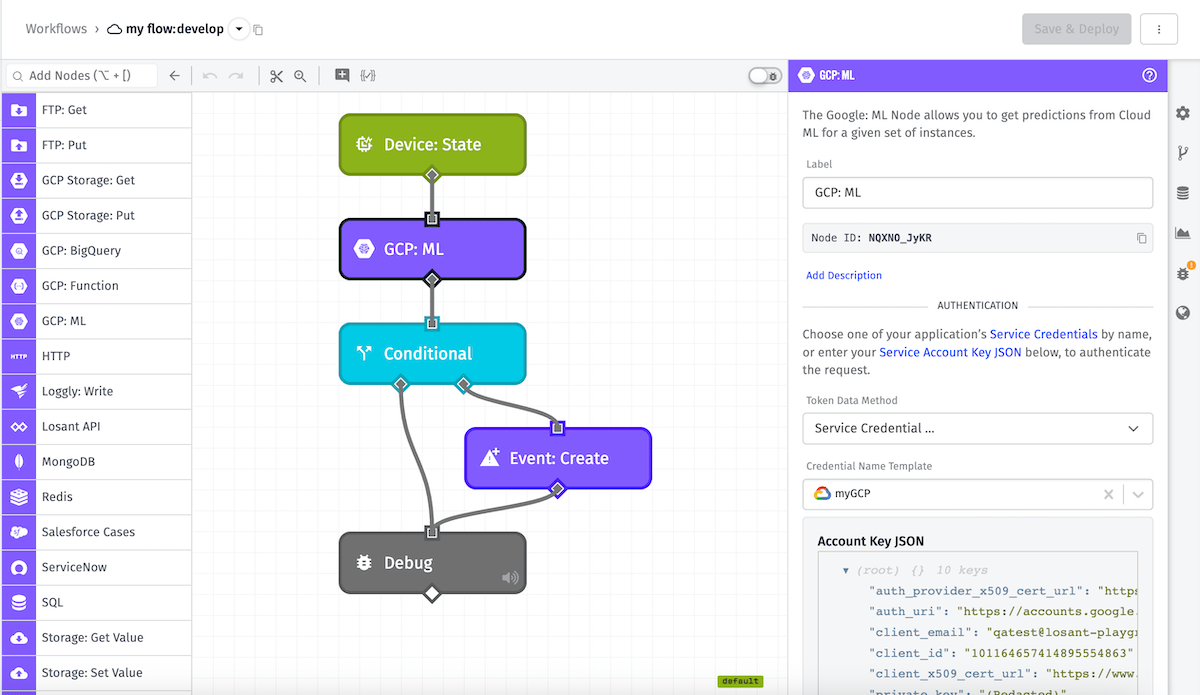
Task: Click the Add Description link
Action: (844, 275)
